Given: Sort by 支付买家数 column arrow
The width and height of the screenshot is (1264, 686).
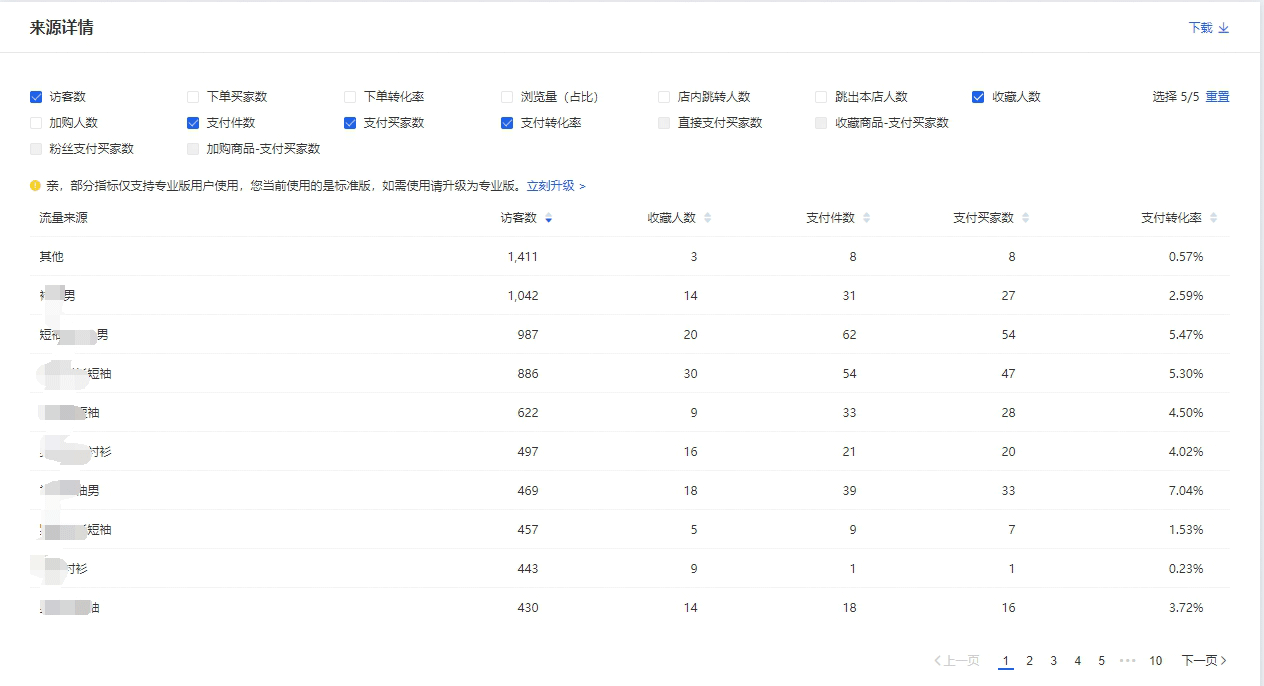Looking at the screenshot, I should (1026, 218).
